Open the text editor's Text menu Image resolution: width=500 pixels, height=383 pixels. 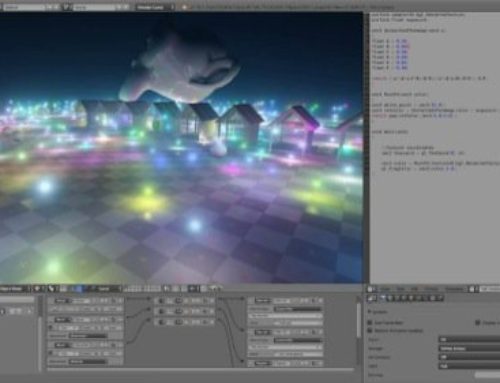[x=401, y=289]
